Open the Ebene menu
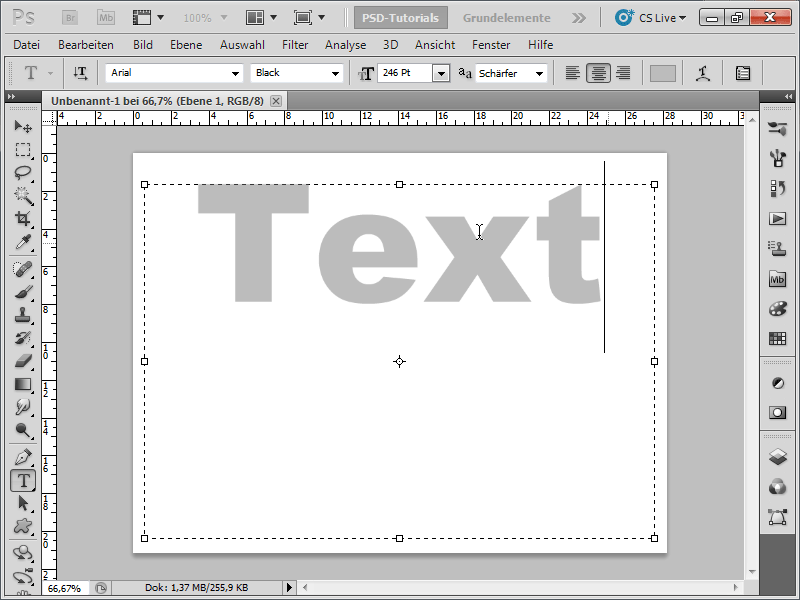The width and height of the screenshot is (800, 600). (x=186, y=45)
